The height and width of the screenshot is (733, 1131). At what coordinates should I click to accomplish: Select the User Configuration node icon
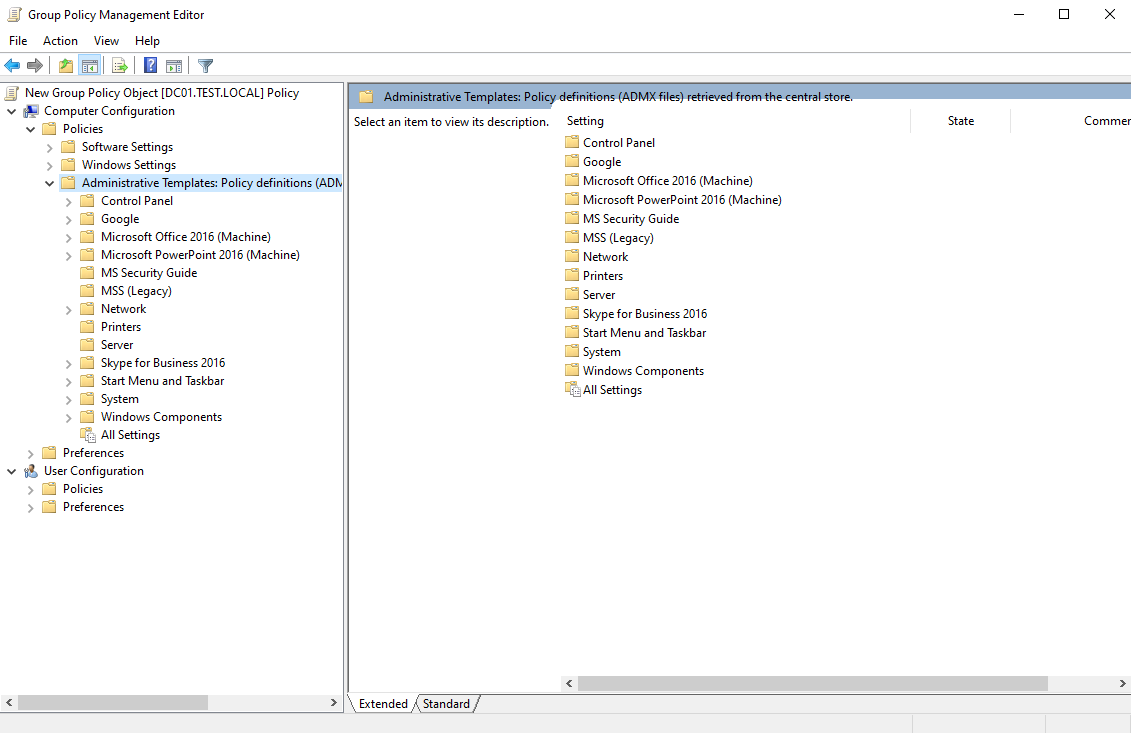(x=31, y=471)
